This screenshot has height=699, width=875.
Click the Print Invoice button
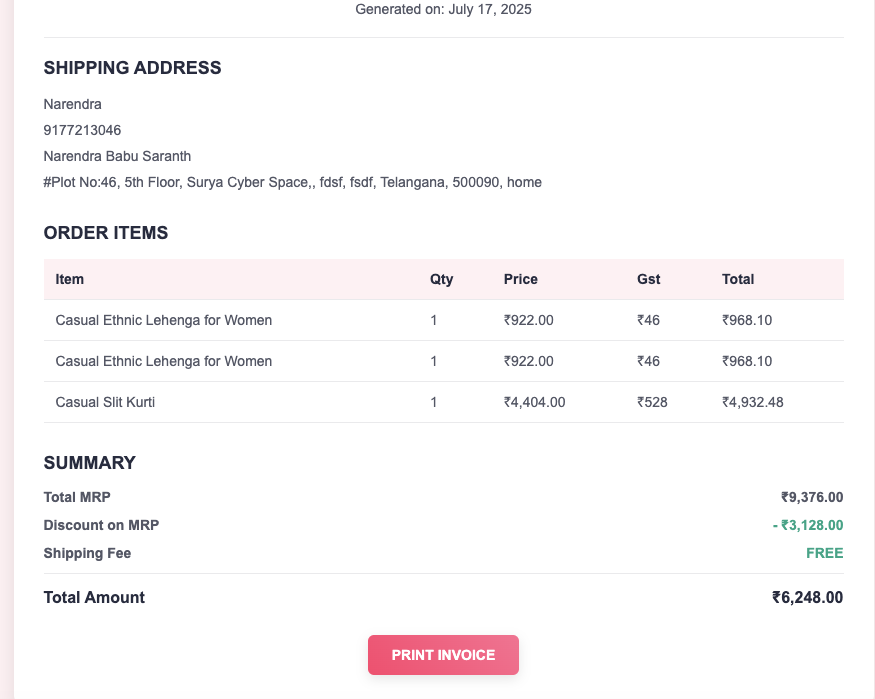click(x=443, y=655)
